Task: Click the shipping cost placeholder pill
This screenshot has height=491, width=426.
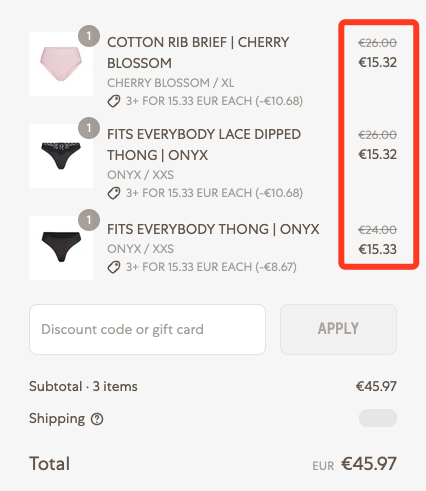Action: (x=378, y=418)
